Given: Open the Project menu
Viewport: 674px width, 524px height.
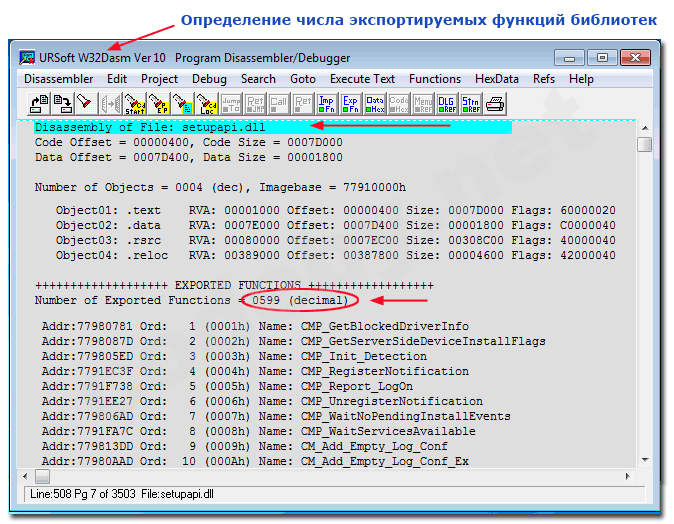Looking at the screenshot, I should coord(159,79).
